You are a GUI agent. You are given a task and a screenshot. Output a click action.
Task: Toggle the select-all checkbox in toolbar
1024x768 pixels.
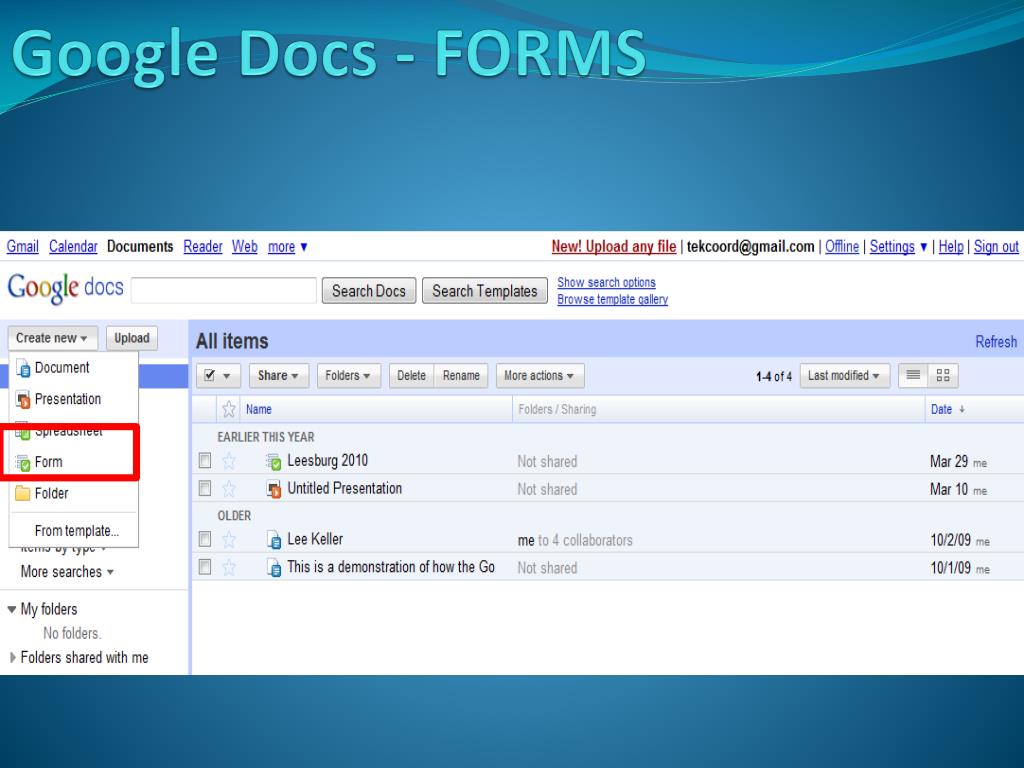pos(210,376)
